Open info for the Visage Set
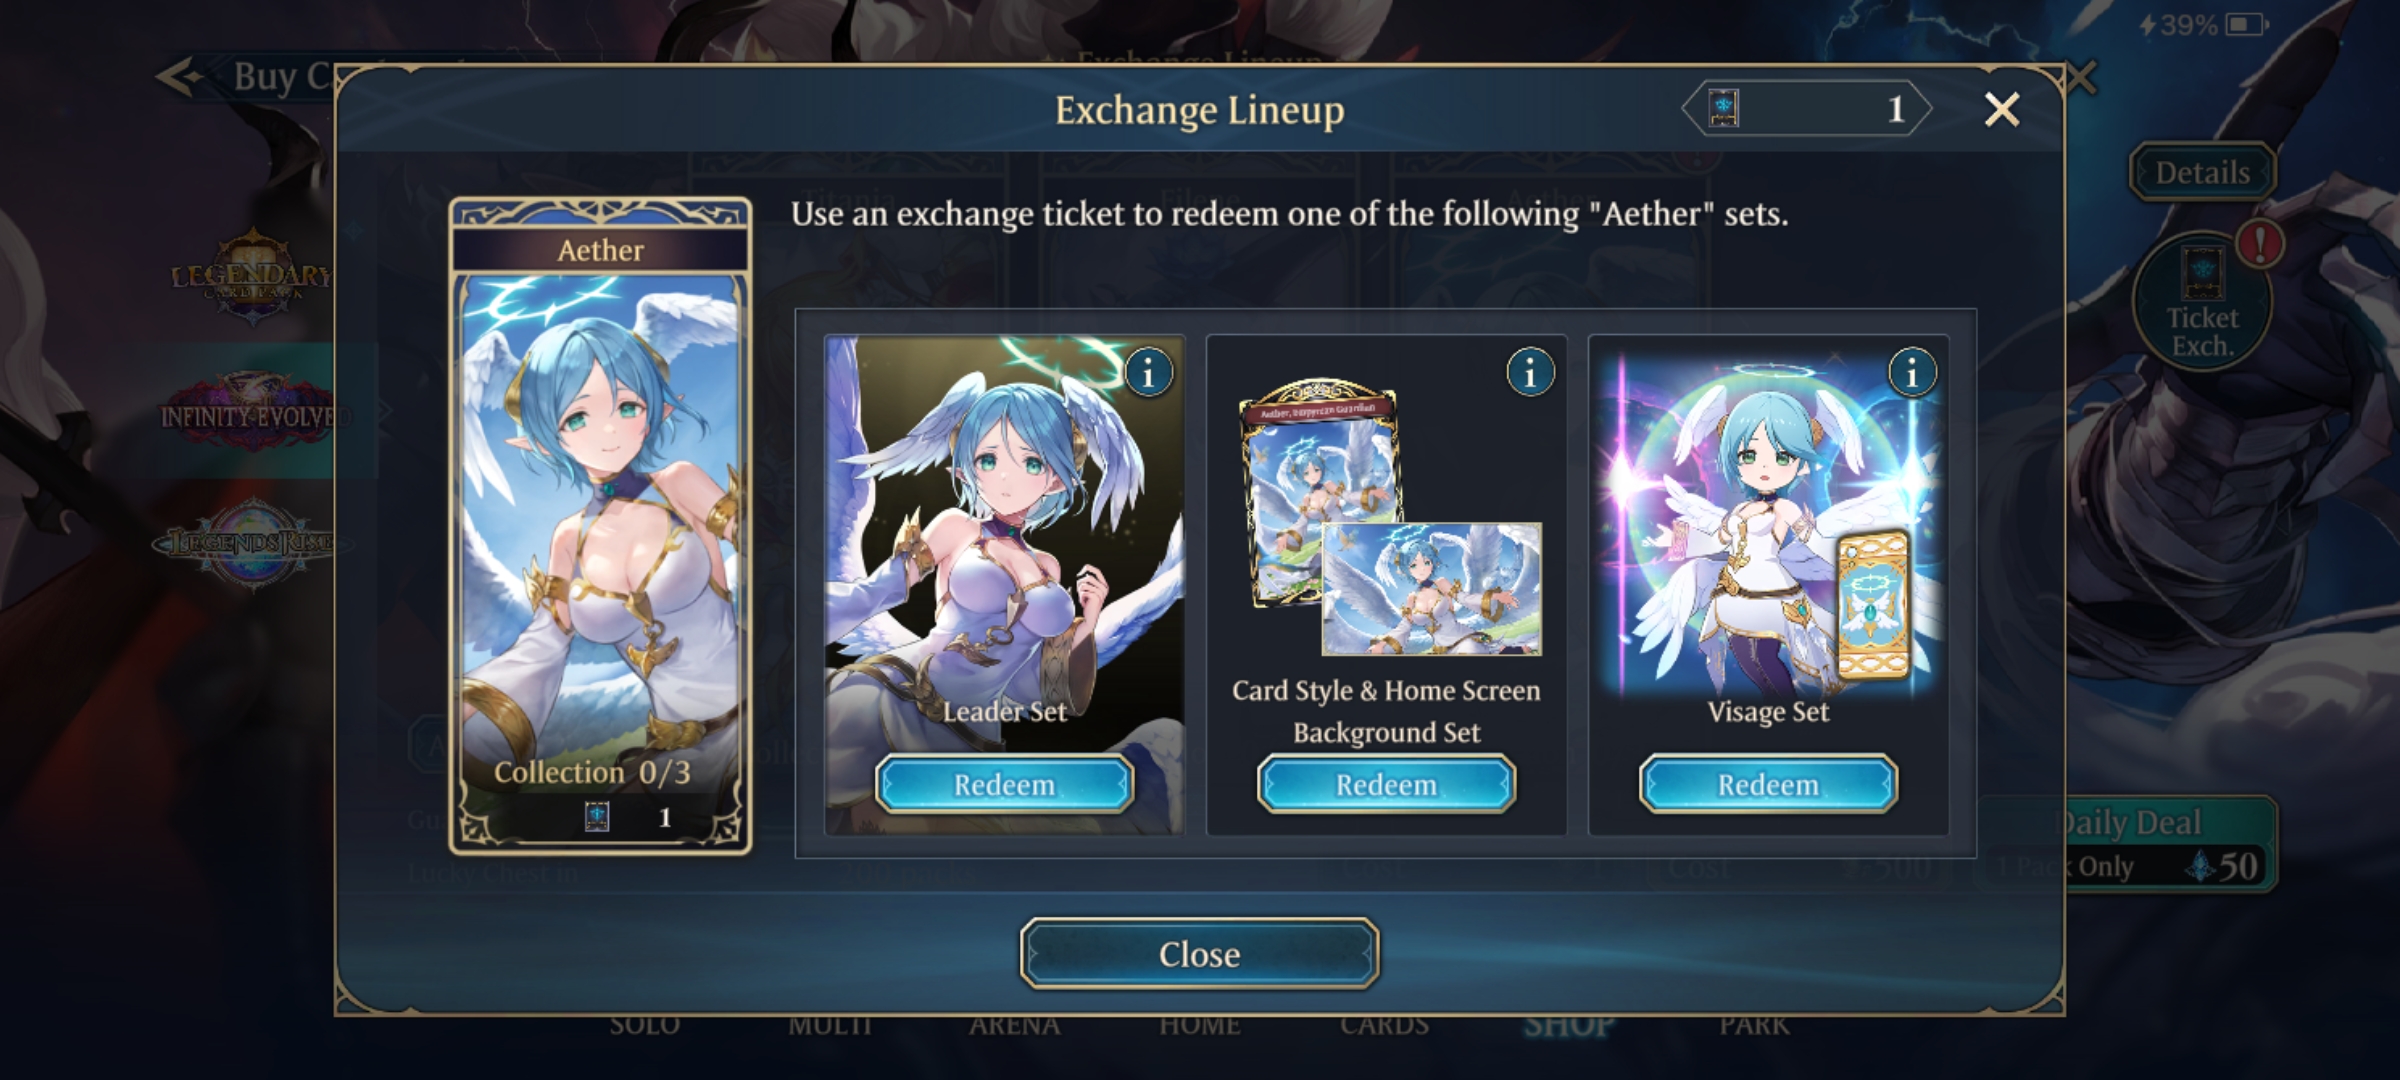The image size is (2400, 1080). pos(1912,373)
